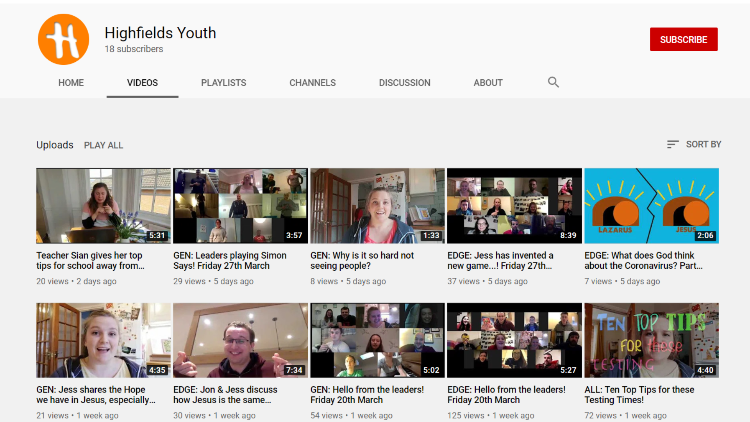Viewport: 750px width, 422px height.
Task: View the About tab
Action: coord(488,83)
